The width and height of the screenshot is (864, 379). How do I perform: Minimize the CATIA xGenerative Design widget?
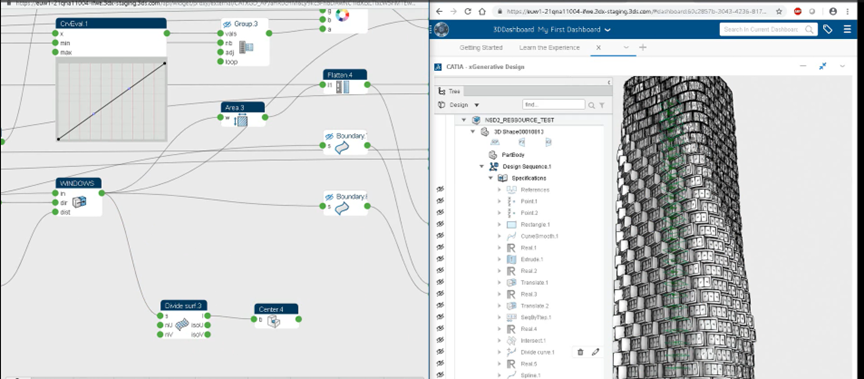[803, 66]
